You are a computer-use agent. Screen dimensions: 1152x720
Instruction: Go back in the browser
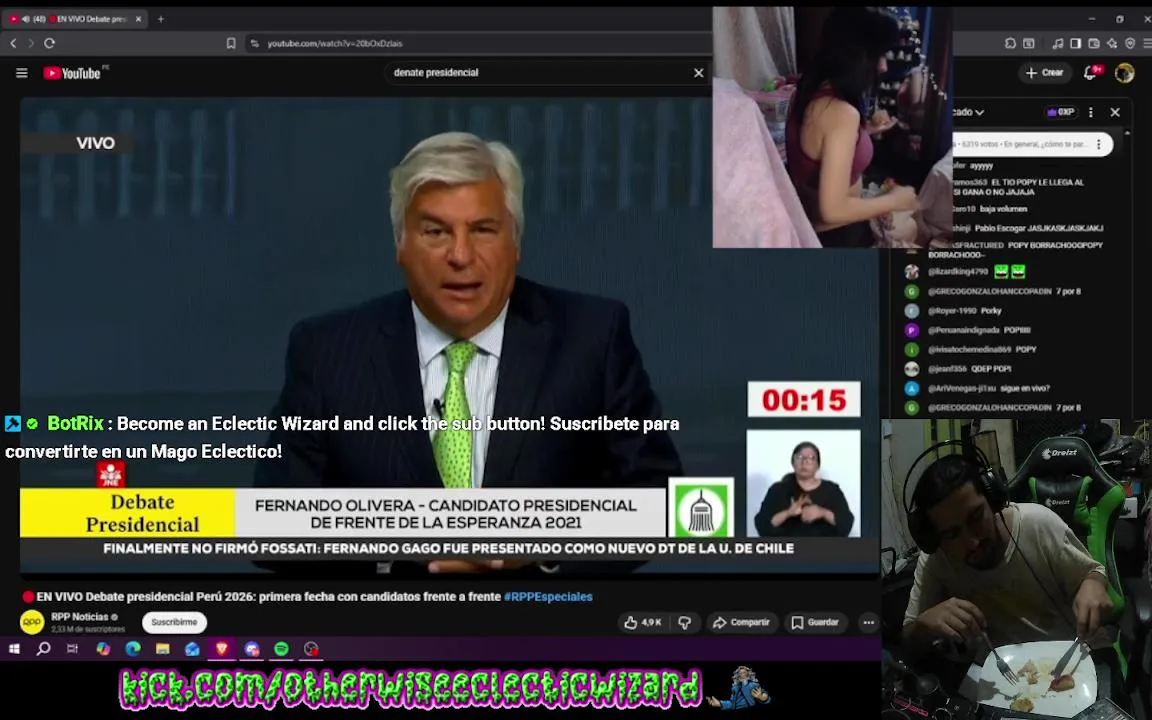[13, 43]
